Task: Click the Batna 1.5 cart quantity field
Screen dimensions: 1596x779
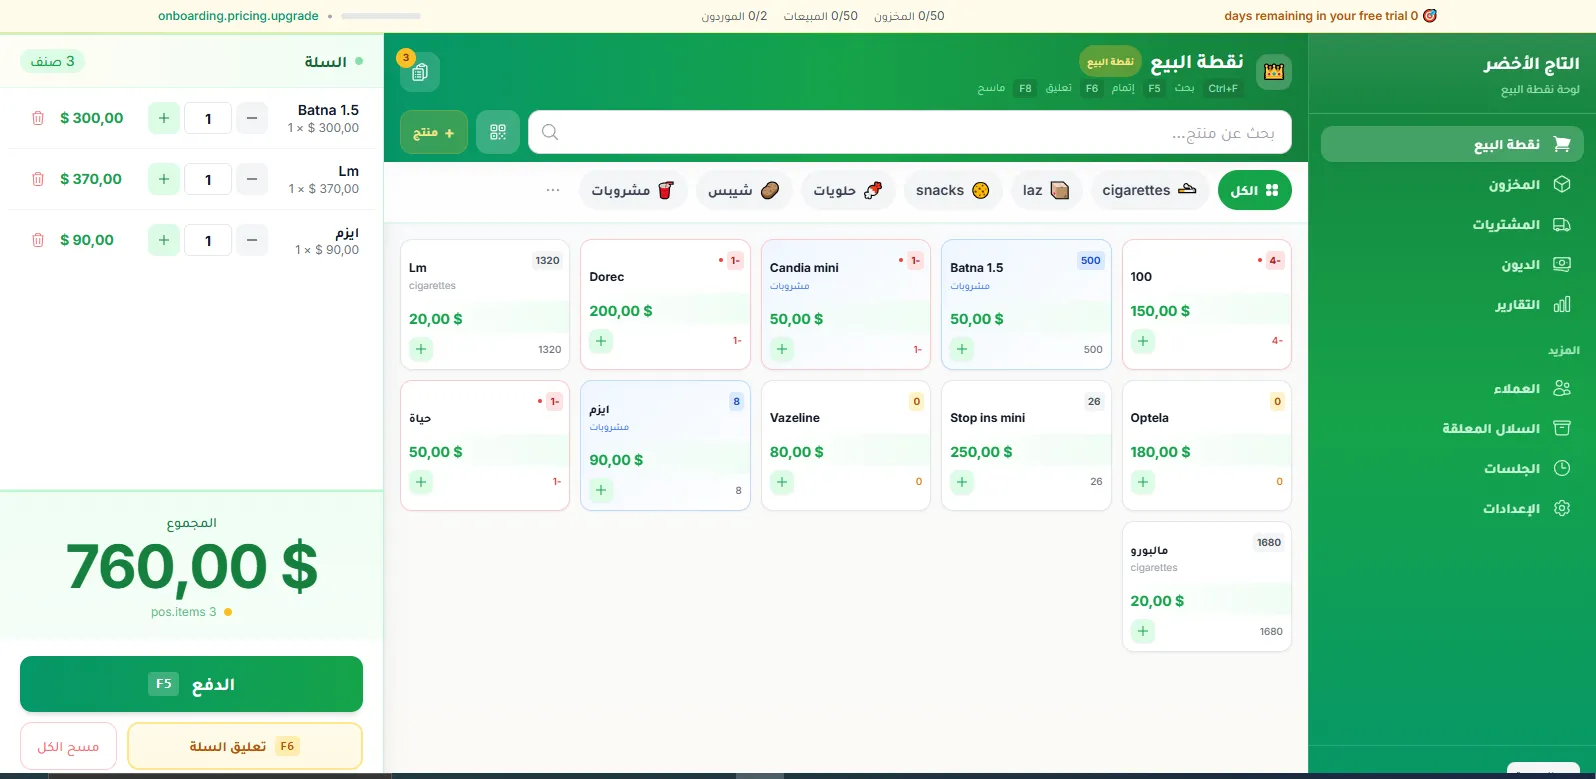Action: click(208, 118)
